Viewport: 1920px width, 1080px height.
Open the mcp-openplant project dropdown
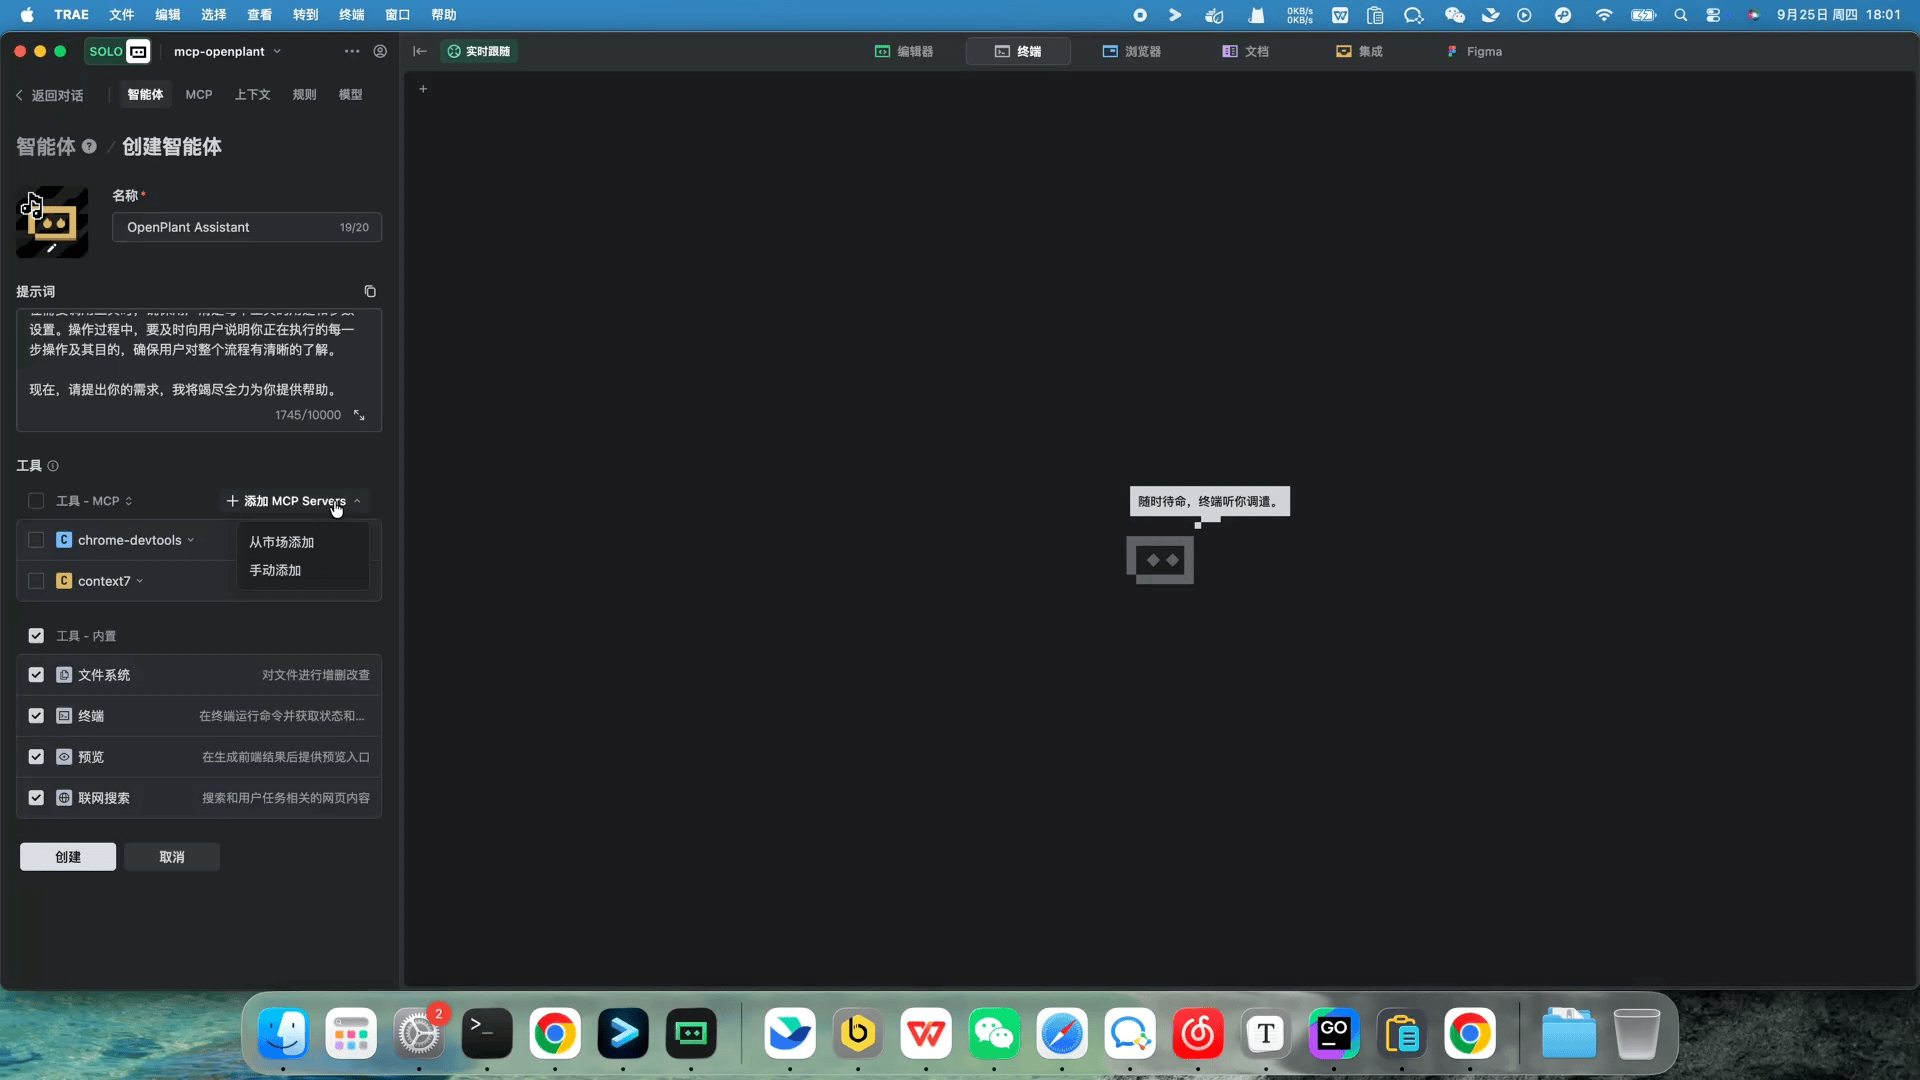click(227, 51)
